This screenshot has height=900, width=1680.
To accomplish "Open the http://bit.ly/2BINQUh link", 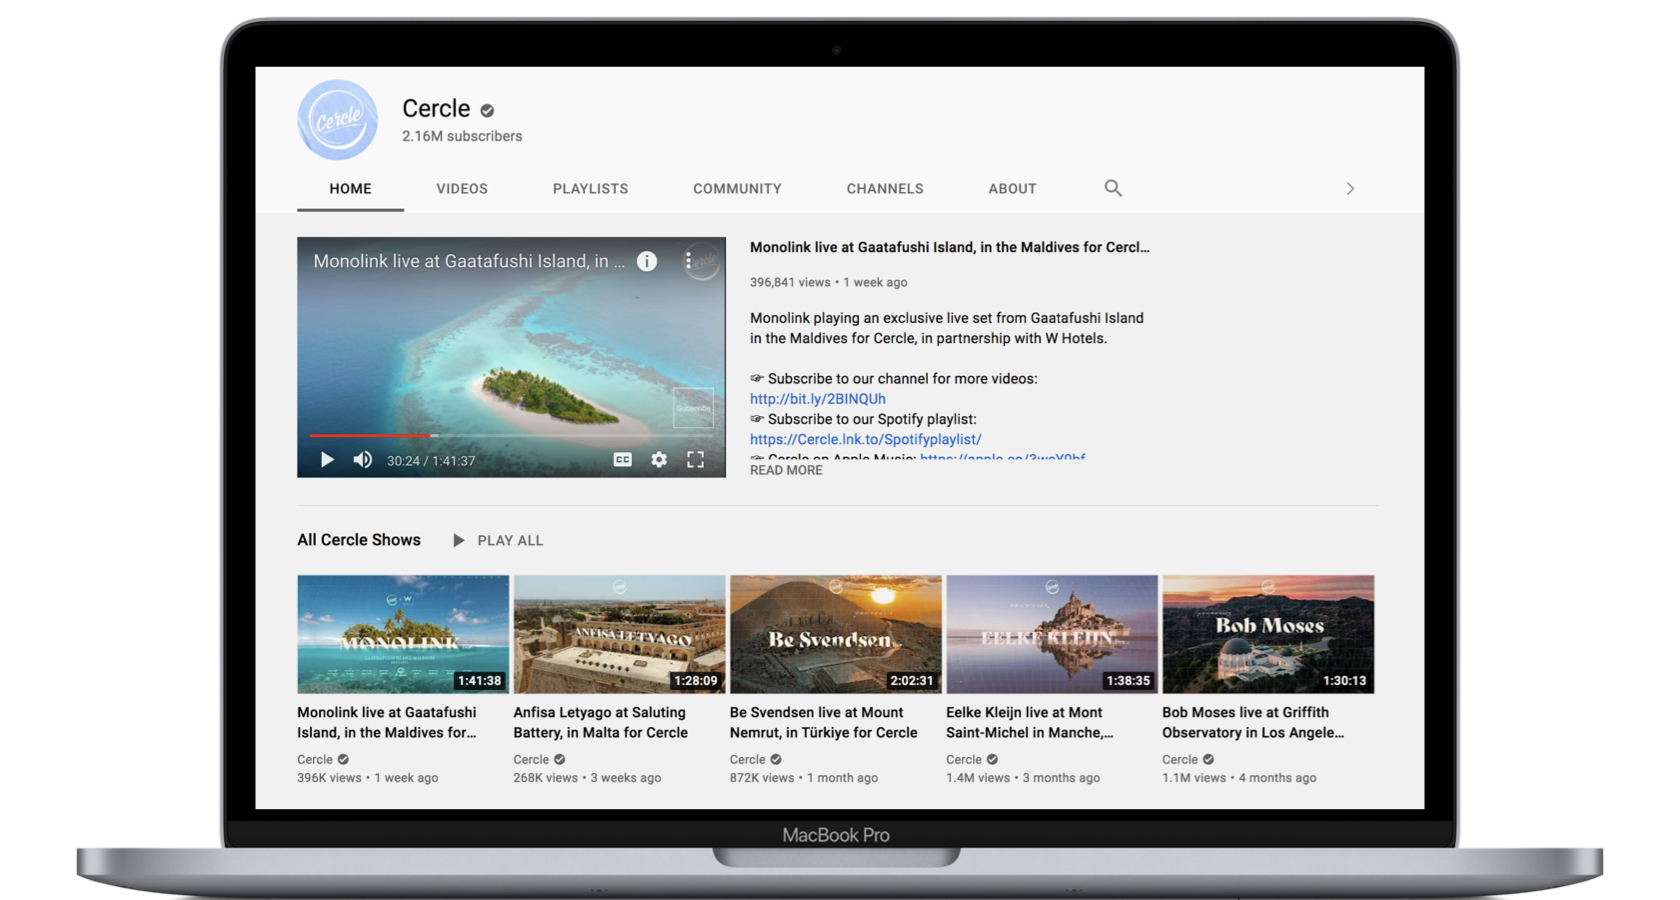I will click(818, 399).
